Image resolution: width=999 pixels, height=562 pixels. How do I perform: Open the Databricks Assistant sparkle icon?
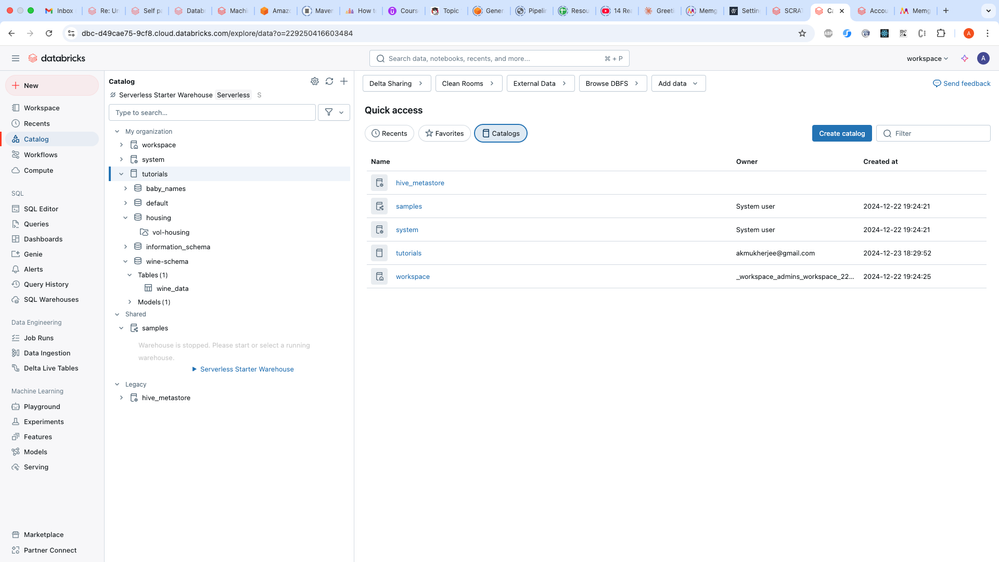965,59
